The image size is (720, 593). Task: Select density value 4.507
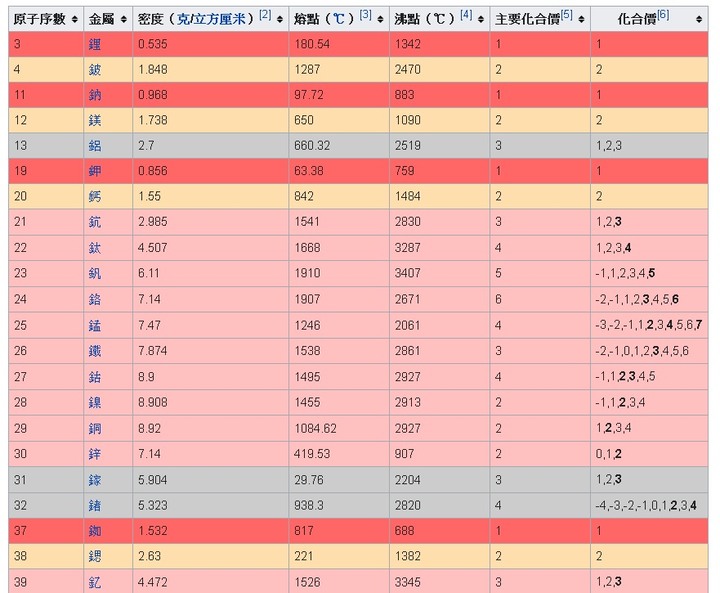[x=152, y=248]
